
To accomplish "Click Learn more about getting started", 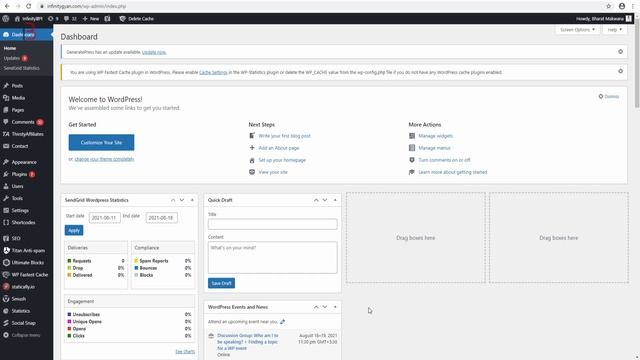I will coord(453,172).
